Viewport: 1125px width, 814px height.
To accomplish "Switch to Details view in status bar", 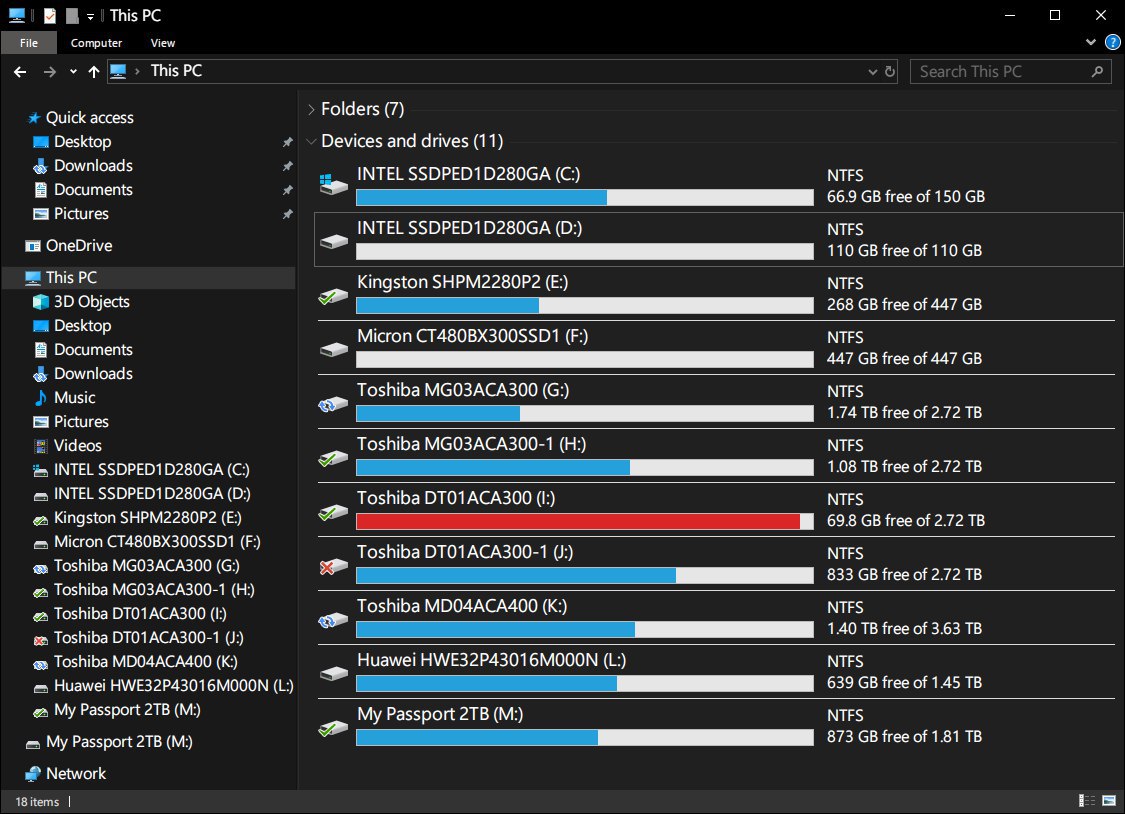I will (1087, 801).
